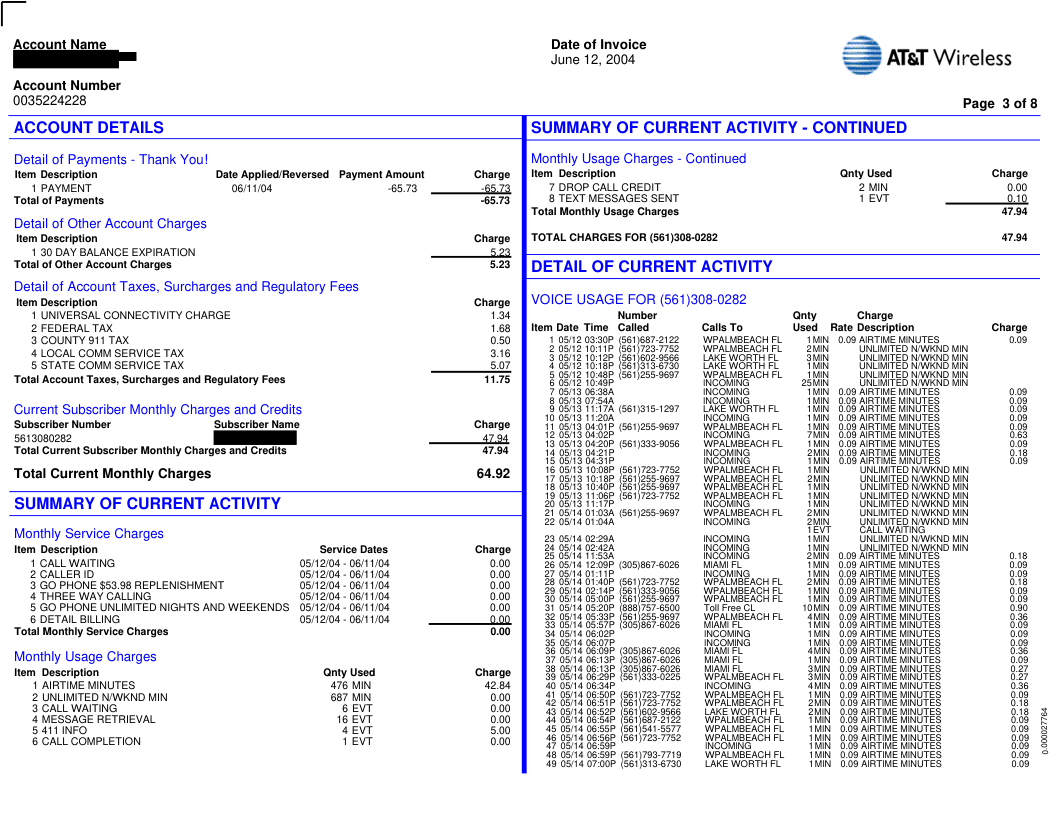
Task: Click the subscriber number 5613080282
Action: [x=43, y=438]
